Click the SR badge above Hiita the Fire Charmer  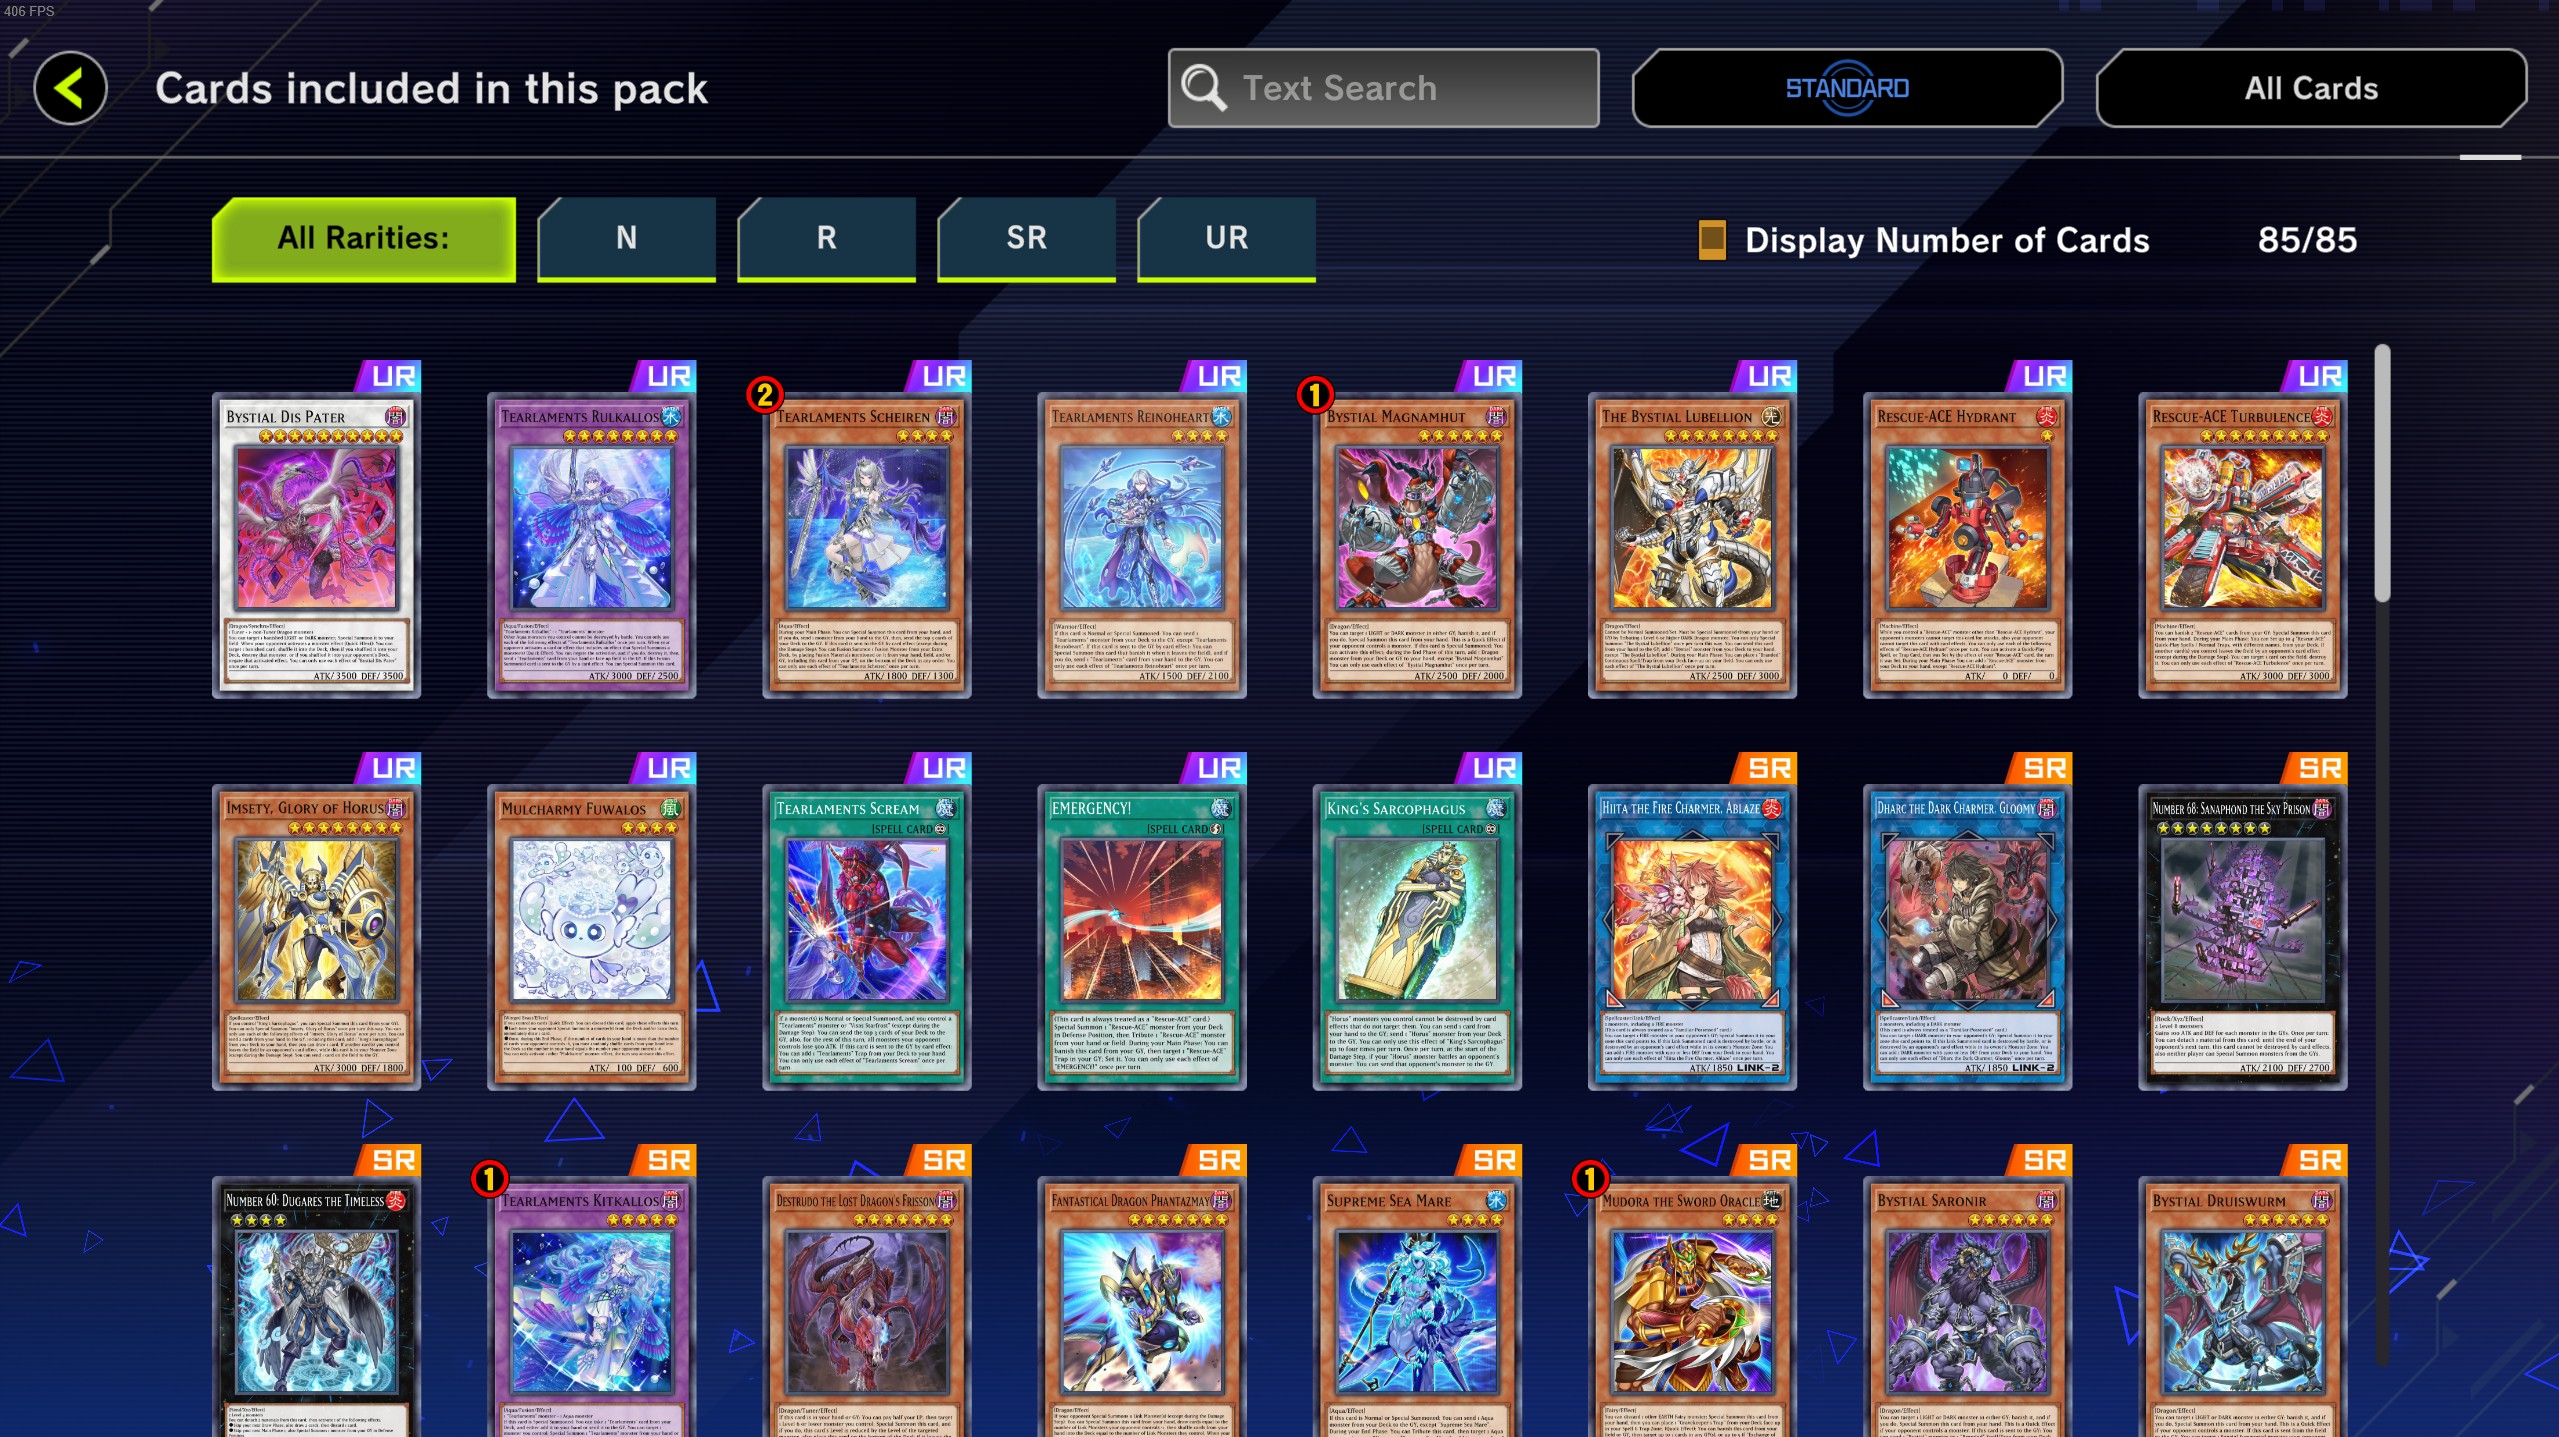[1766, 768]
